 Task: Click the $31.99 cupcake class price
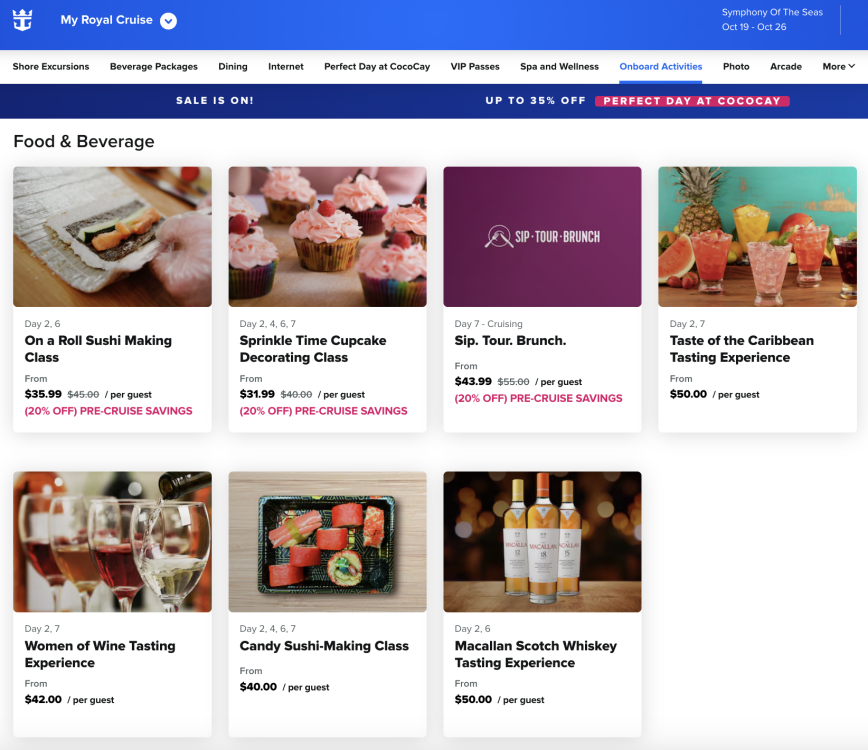coord(257,394)
